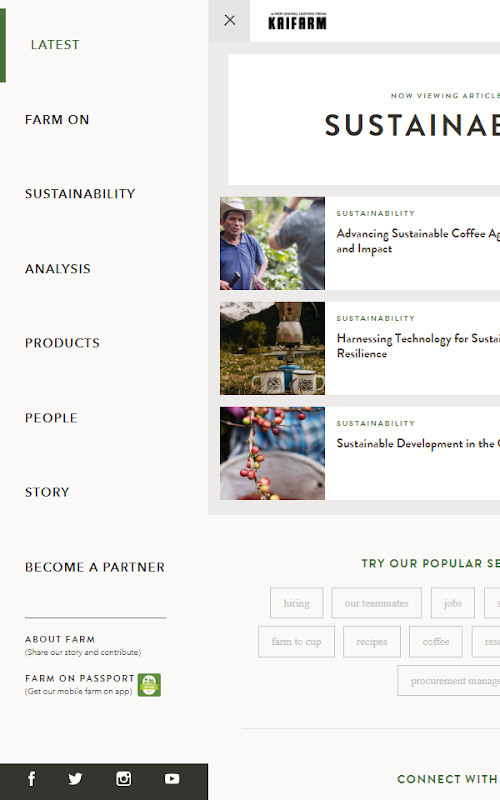Open Advancing Sustainable Coffee article title
Image resolution: width=500 pixels, height=800 pixels.
coord(418,241)
